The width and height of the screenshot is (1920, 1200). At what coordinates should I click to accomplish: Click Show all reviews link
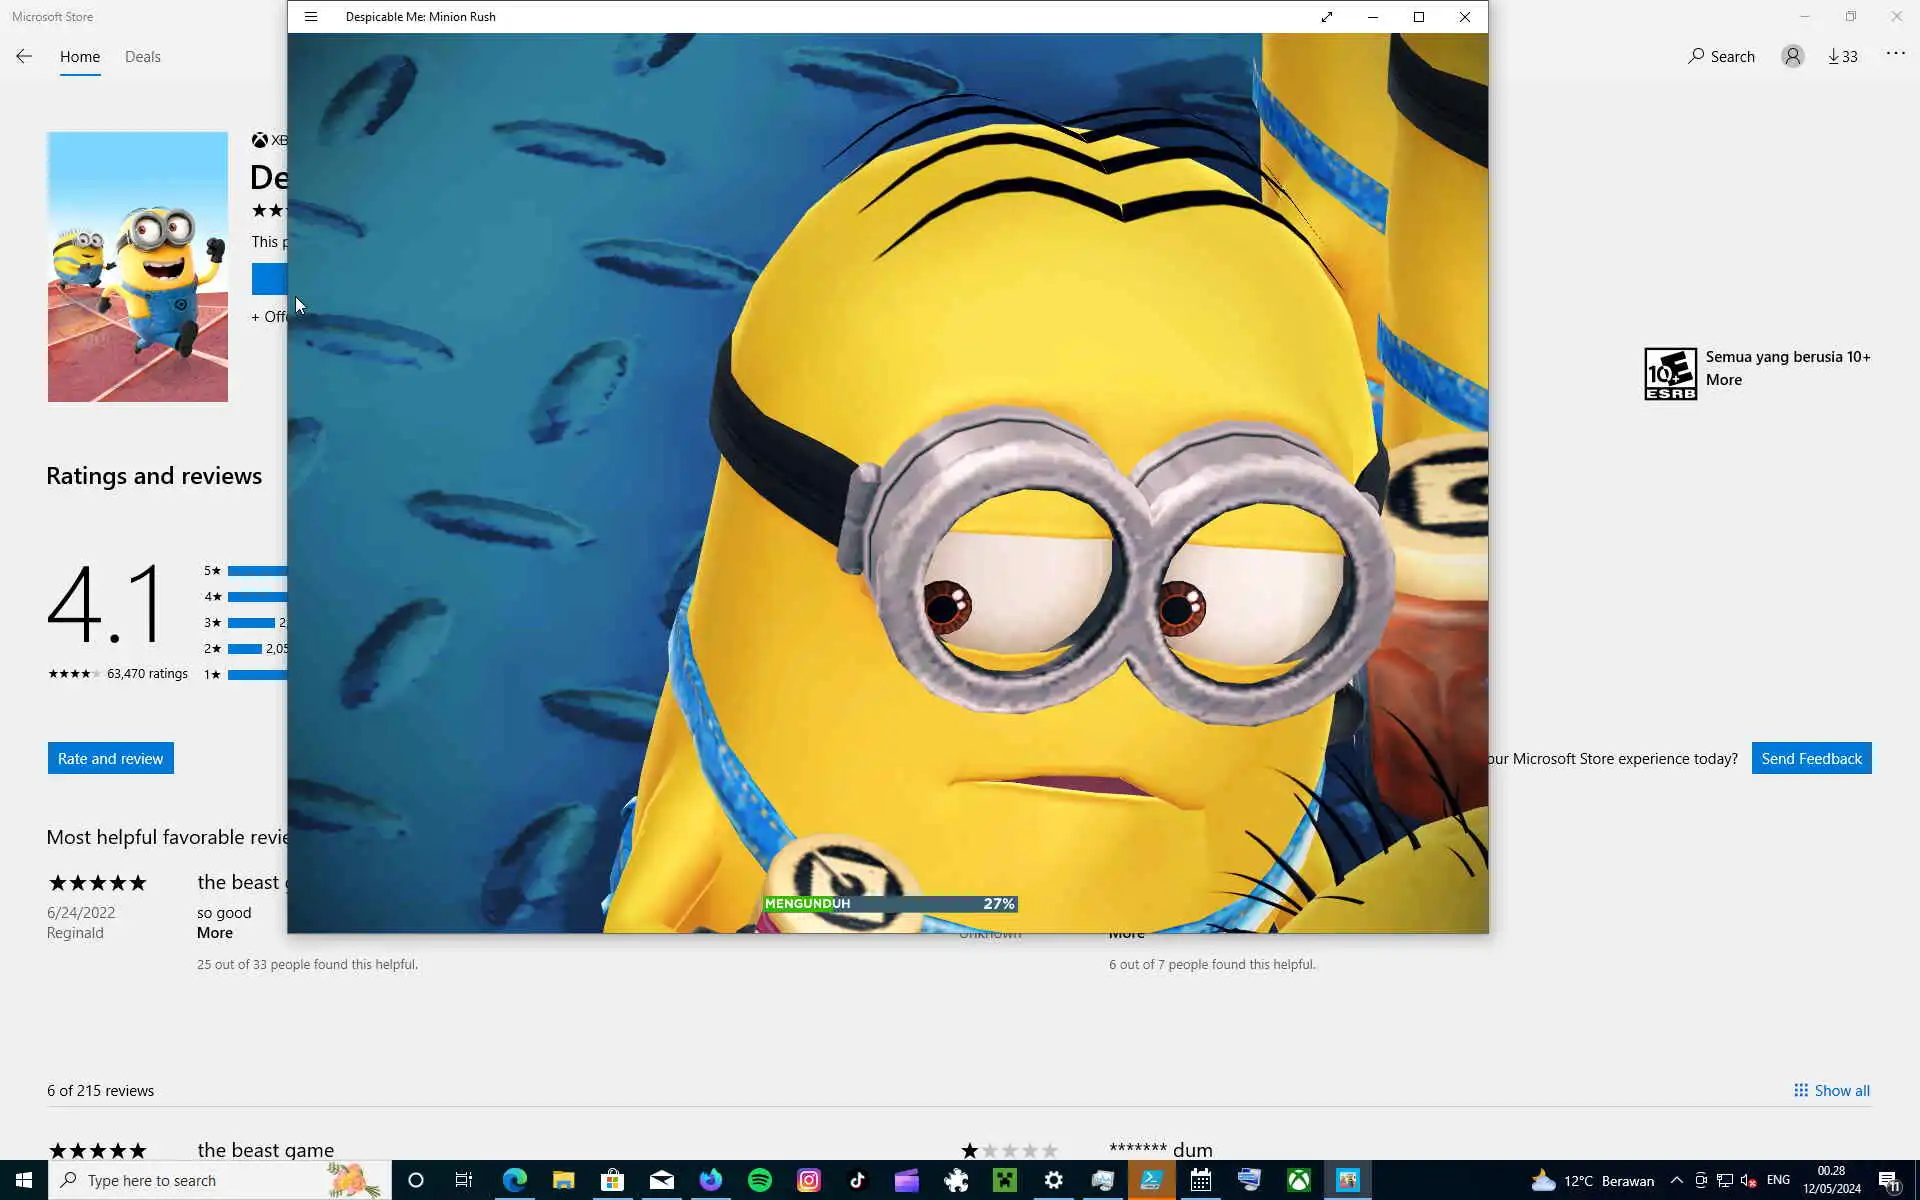click(x=1831, y=1090)
